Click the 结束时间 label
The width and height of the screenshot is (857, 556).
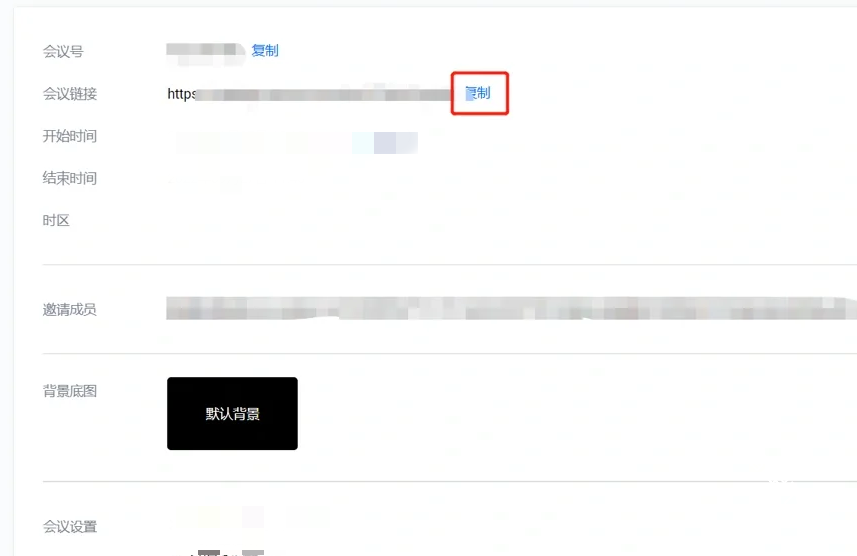point(69,178)
